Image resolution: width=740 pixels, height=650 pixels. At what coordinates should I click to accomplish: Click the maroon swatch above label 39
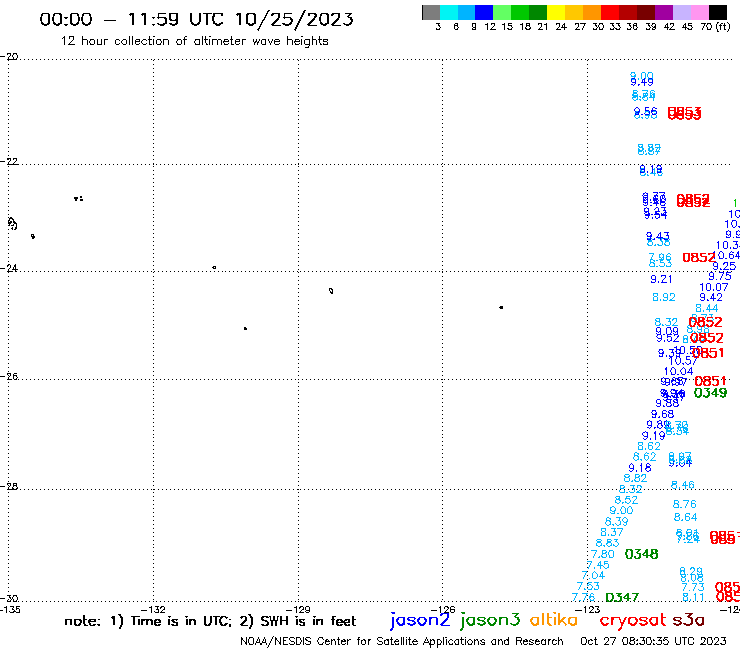coord(646,12)
